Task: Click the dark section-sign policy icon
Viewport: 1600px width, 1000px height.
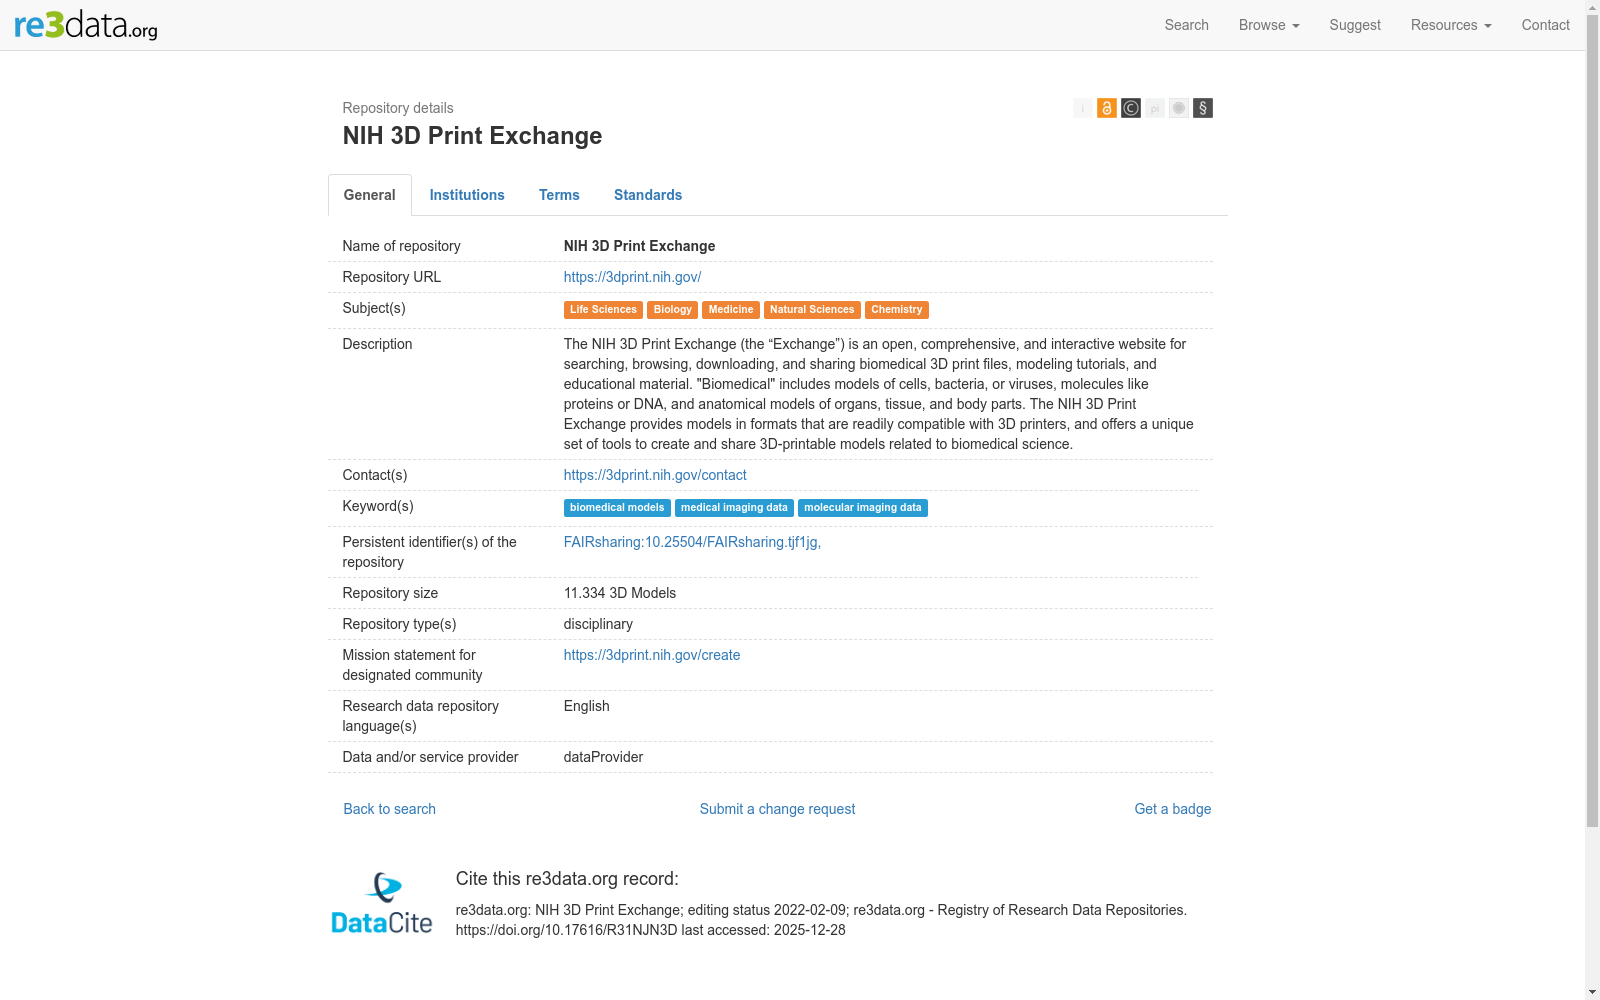Action: pos(1203,108)
